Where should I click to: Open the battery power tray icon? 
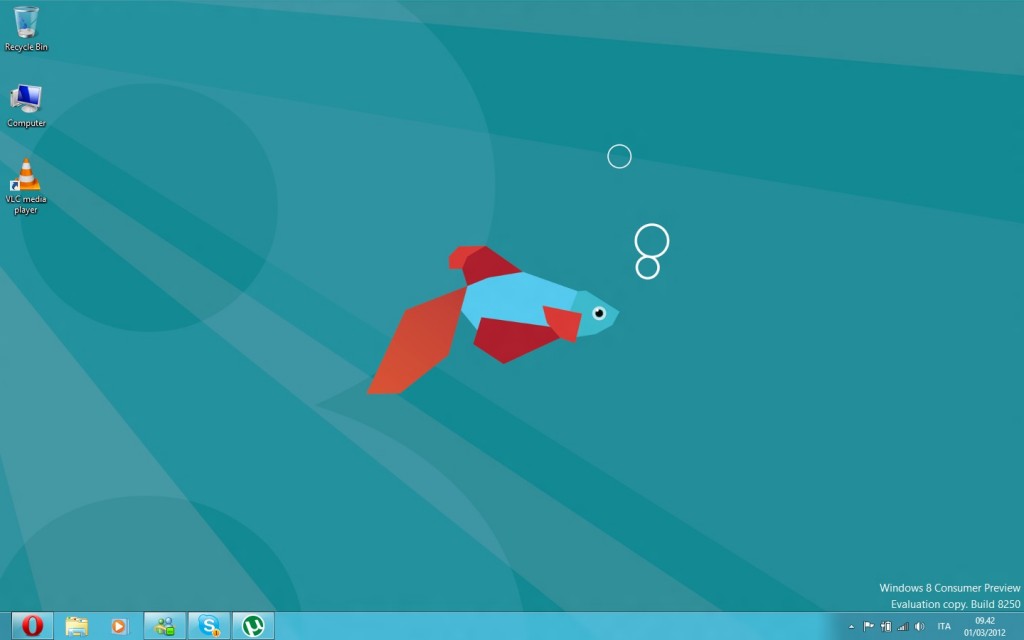886,626
